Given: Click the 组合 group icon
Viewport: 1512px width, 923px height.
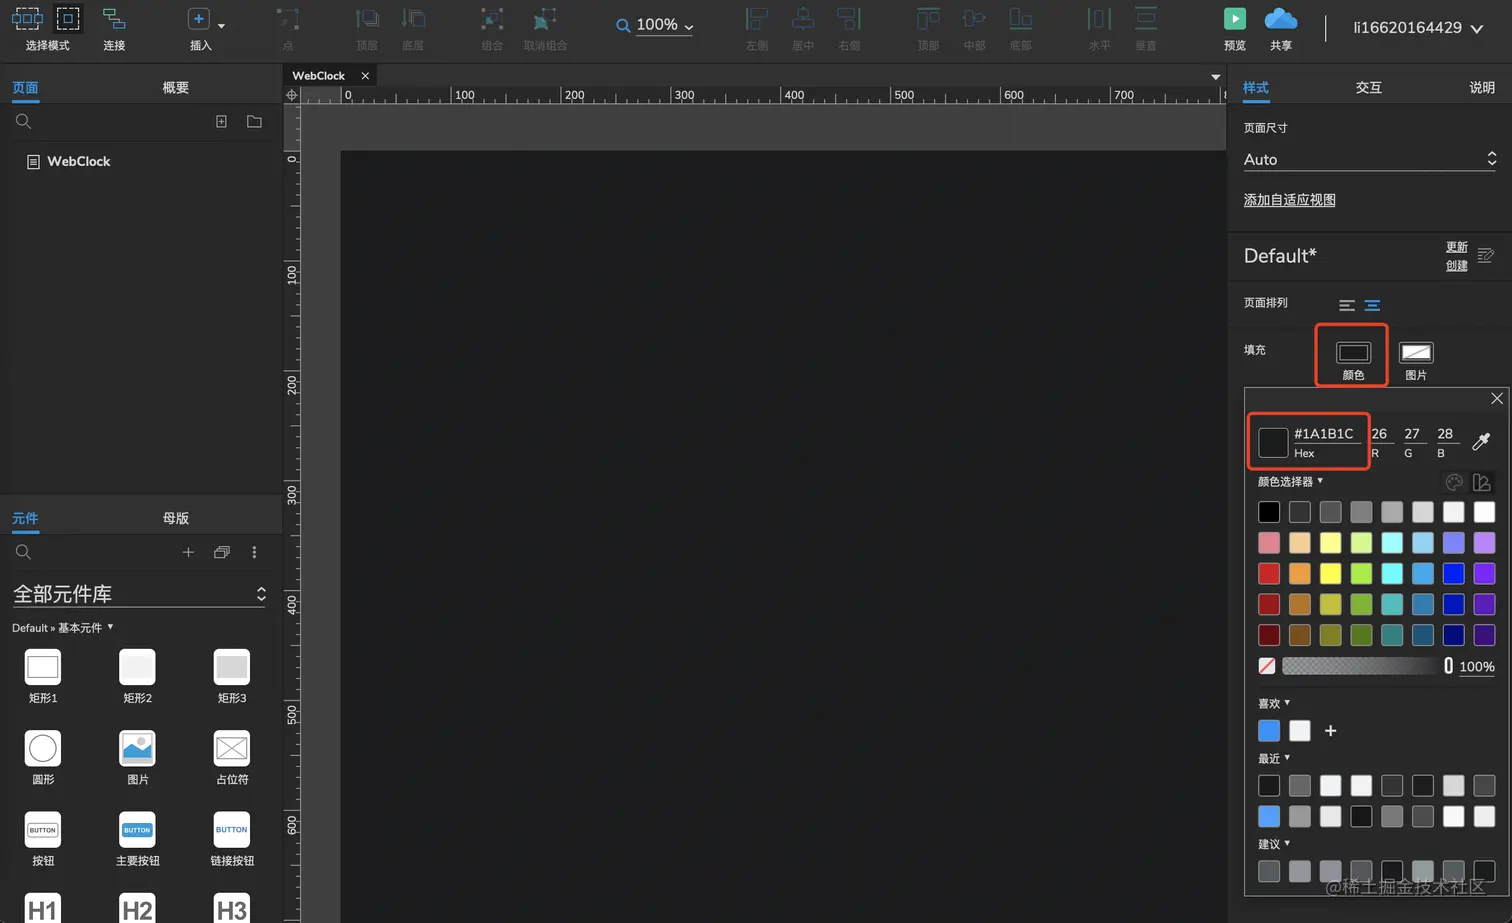Looking at the screenshot, I should (x=492, y=19).
